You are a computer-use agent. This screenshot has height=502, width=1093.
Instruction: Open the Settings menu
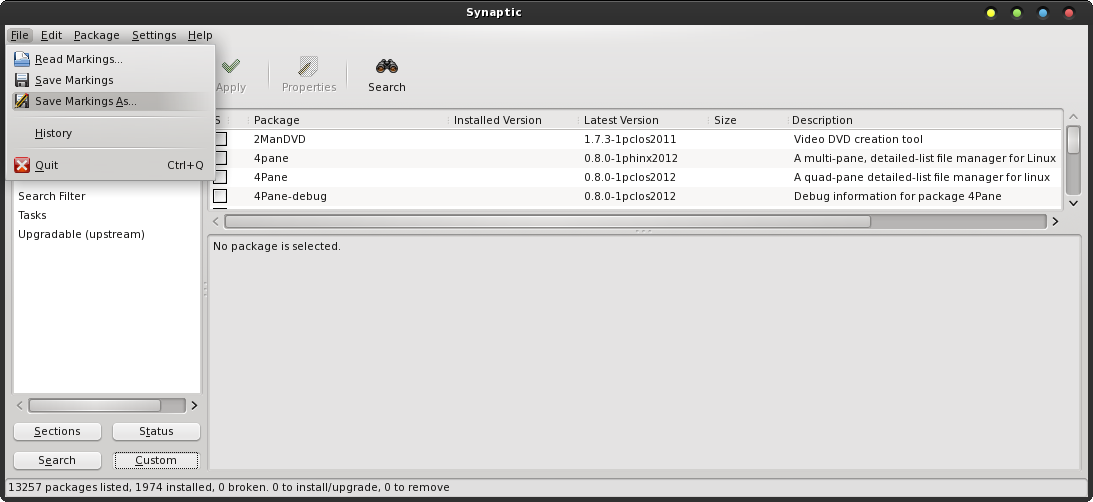(x=154, y=35)
